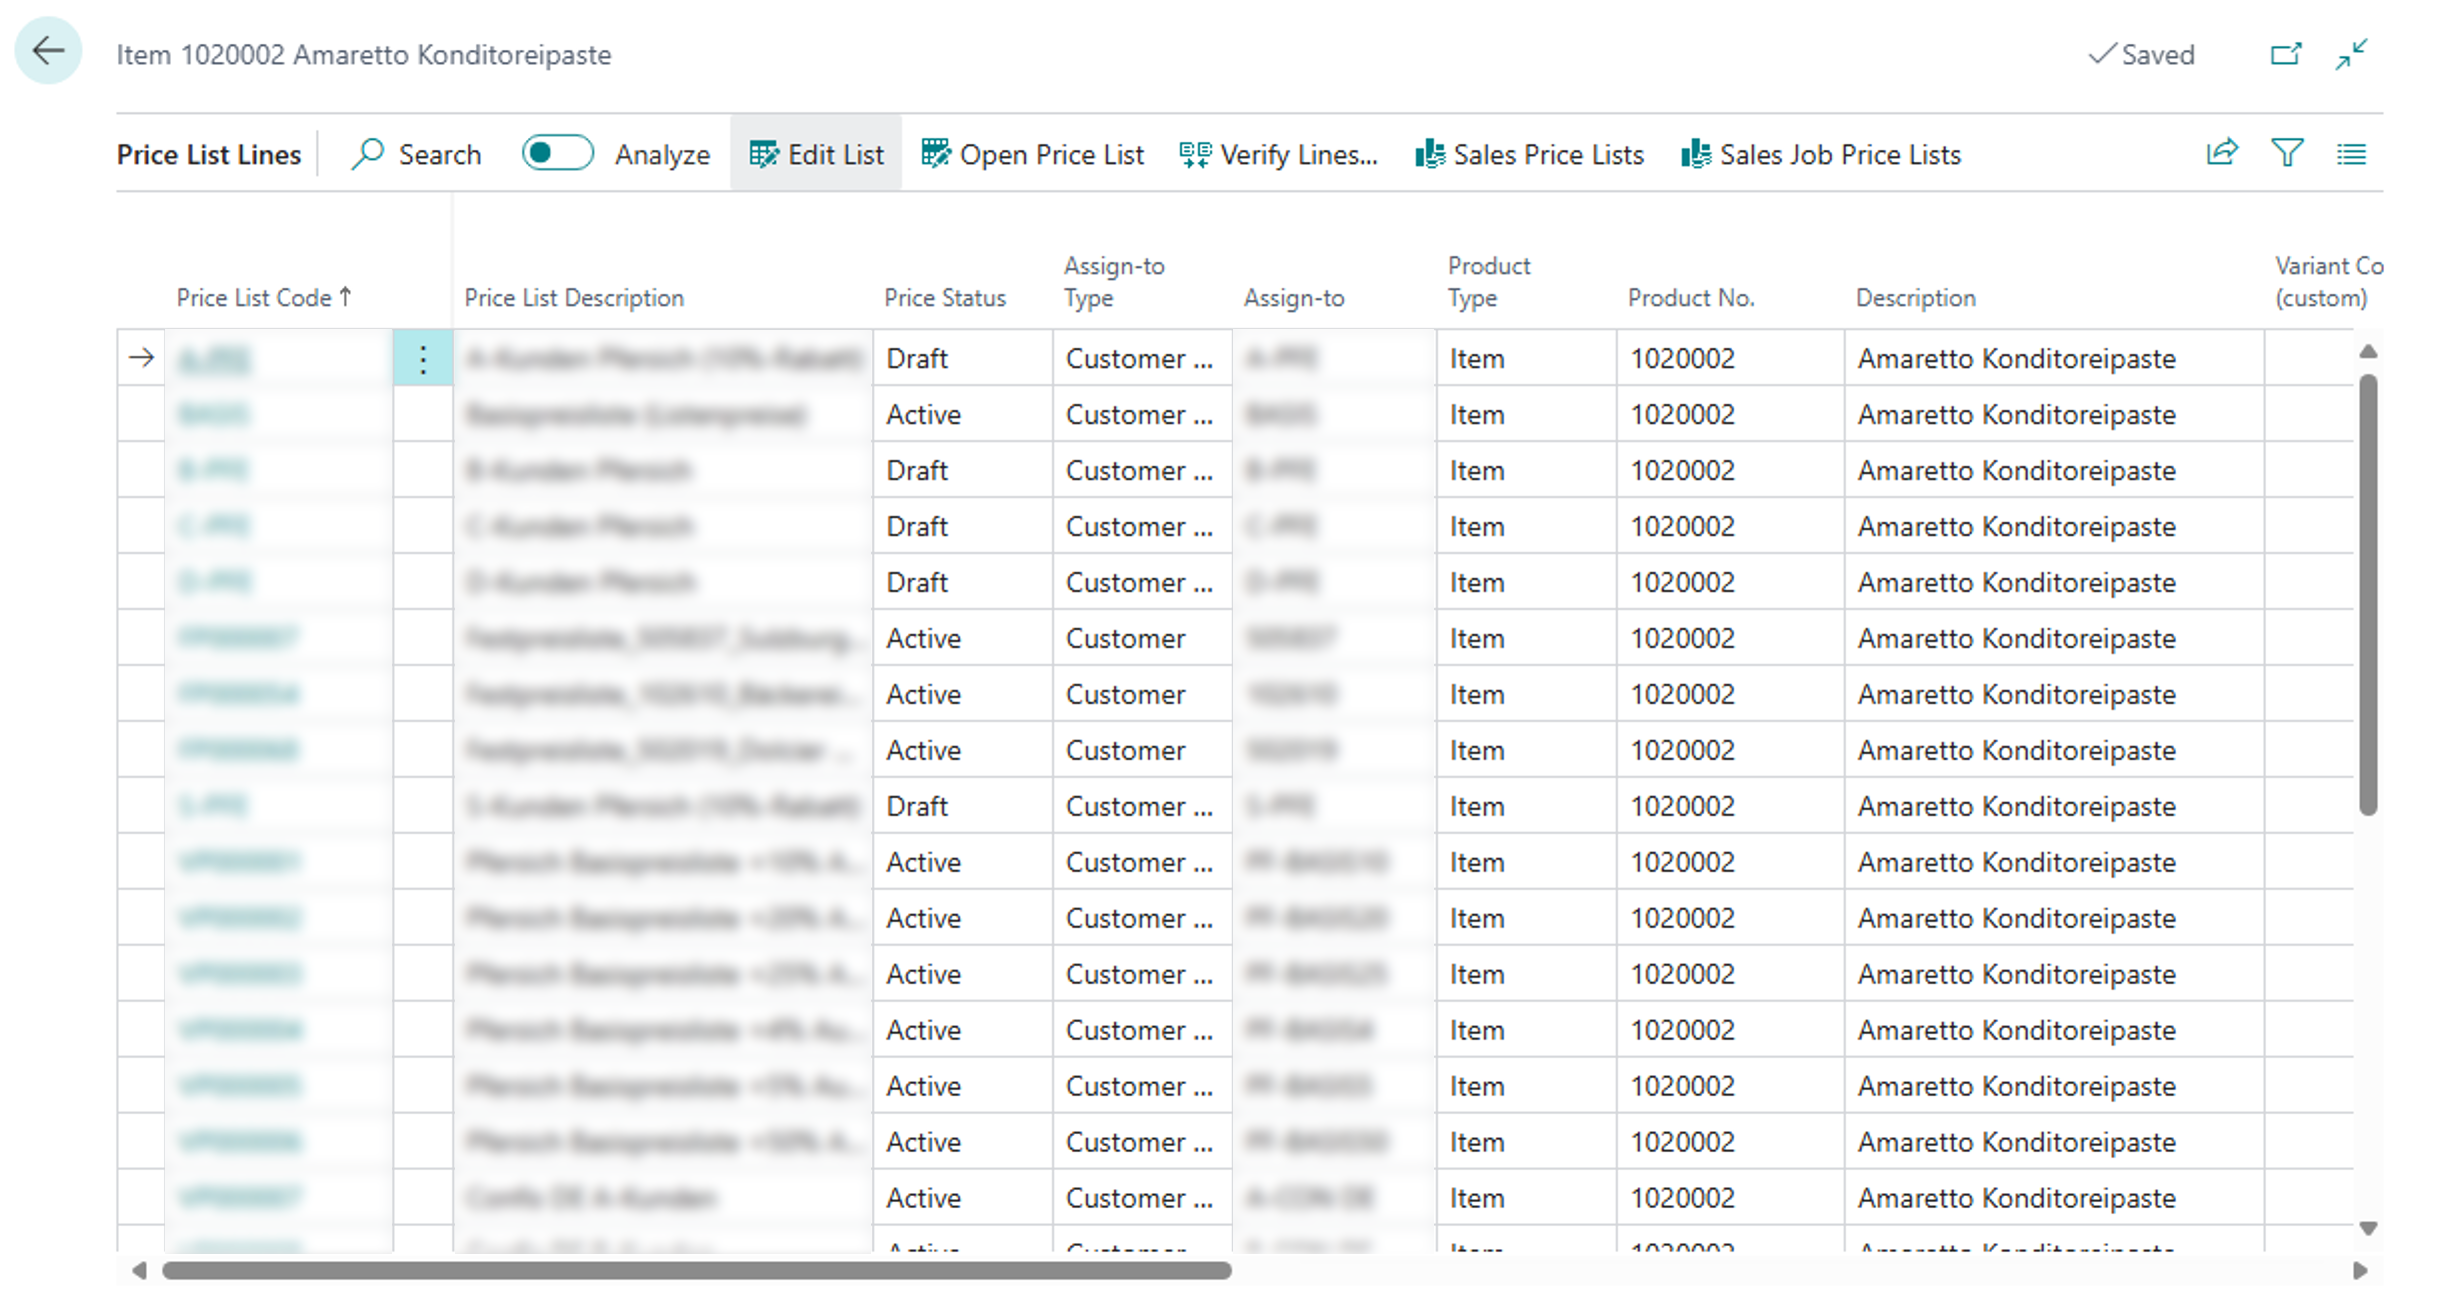The height and width of the screenshot is (1306, 2450).
Task: Open Sales Price Lists
Action: pyautogui.click(x=1530, y=154)
